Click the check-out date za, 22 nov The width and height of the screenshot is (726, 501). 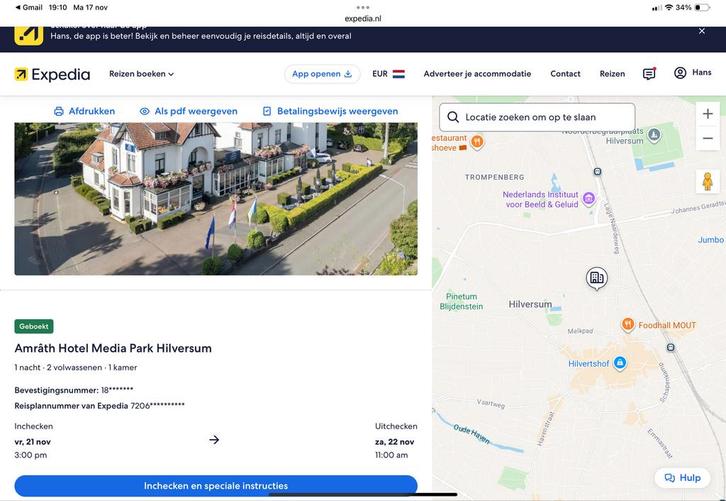tap(394, 442)
